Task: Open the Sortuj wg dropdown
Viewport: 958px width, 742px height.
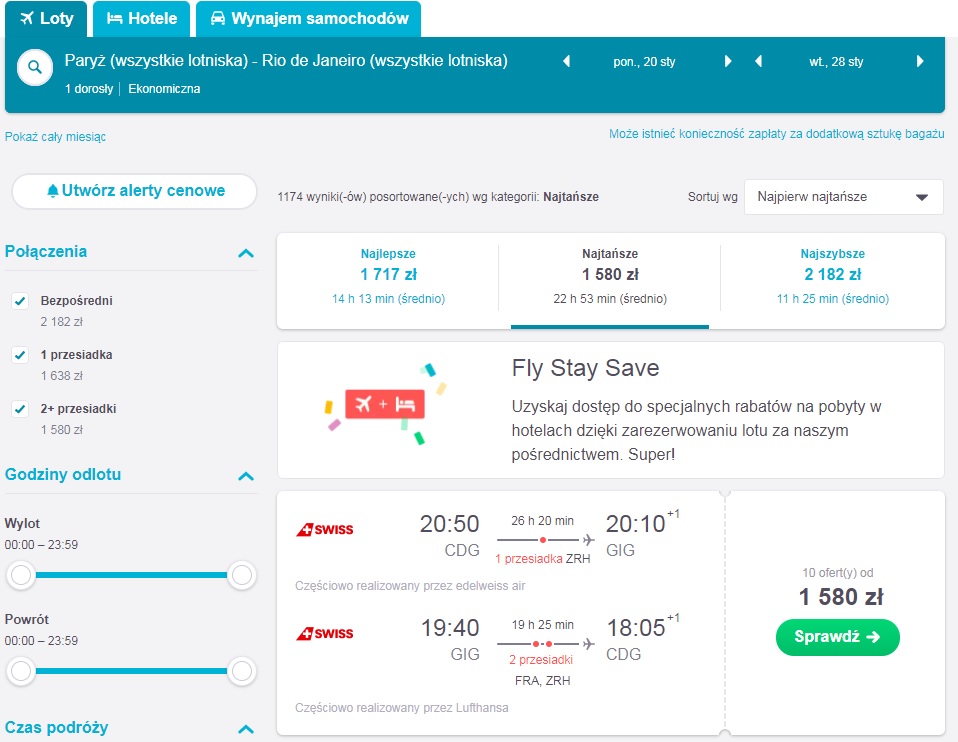Action: (843, 197)
